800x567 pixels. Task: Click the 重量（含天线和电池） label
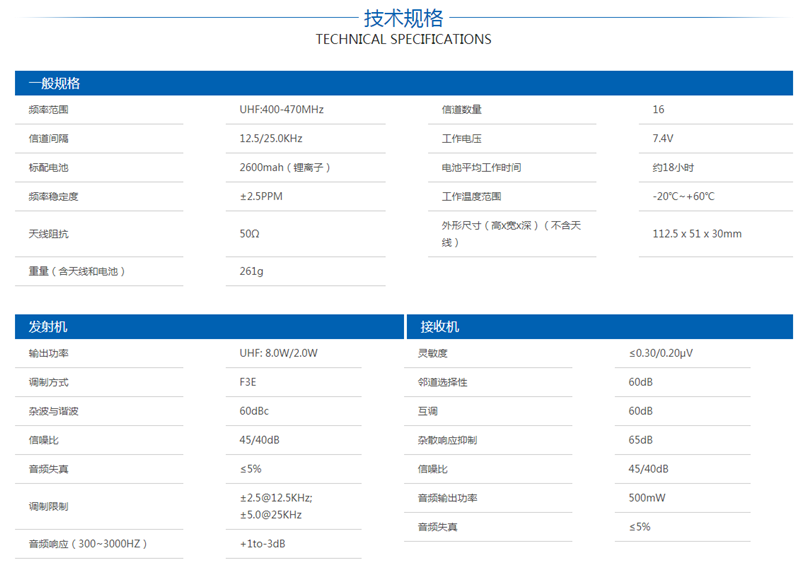(77, 272)
